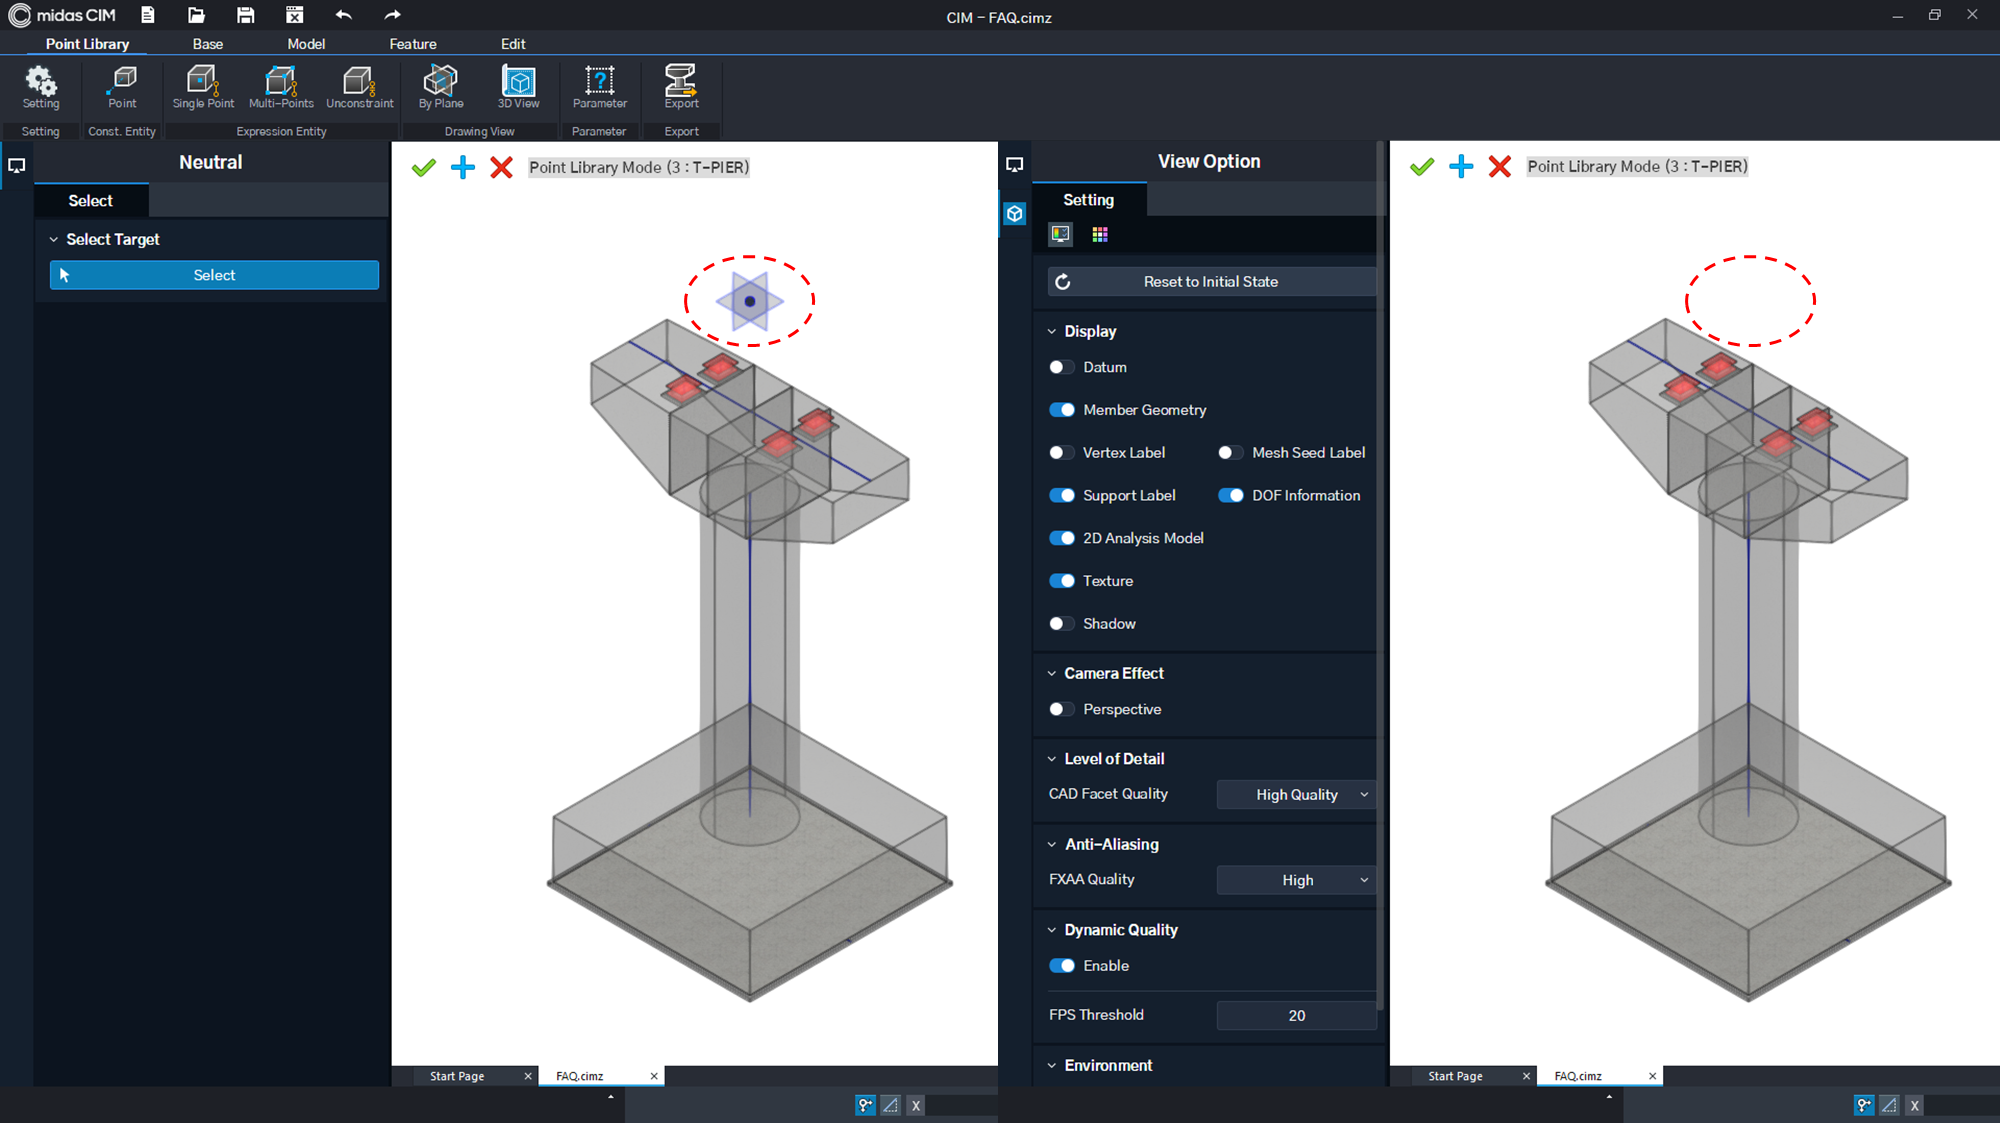Open the Parameter tool
The width and height of the screenshot is (2000, 1123).
coord(600,87)
